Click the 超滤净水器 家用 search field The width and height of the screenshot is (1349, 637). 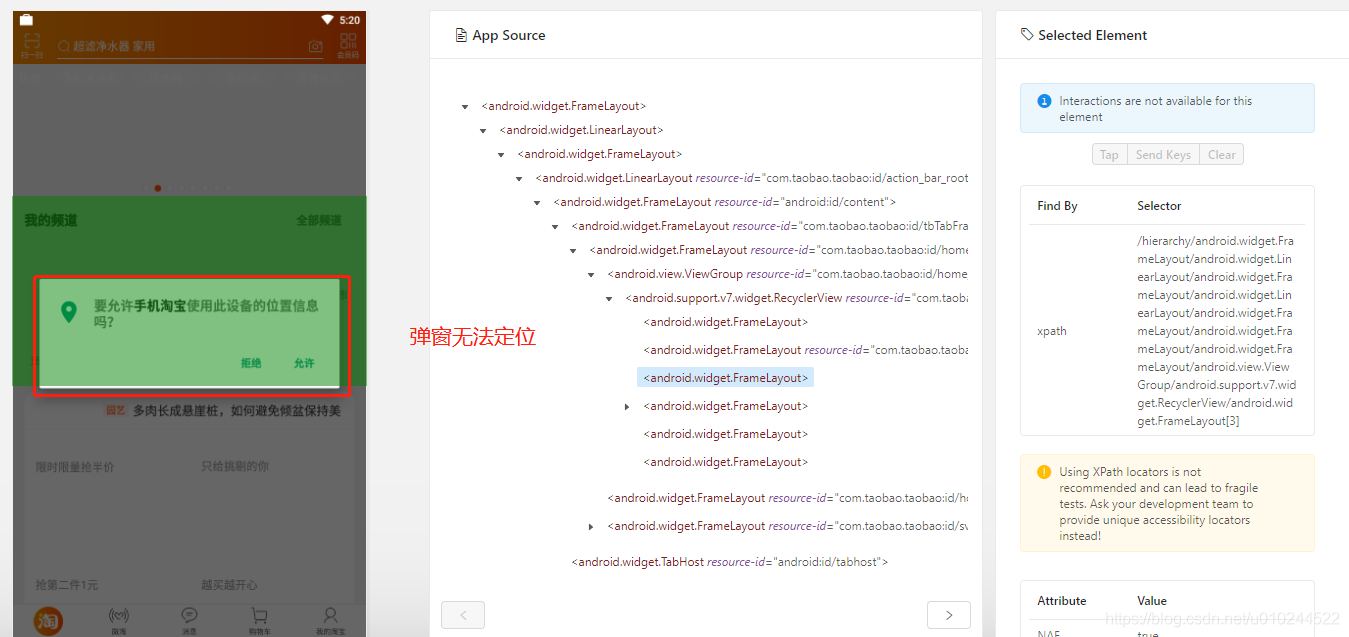(x=190, y=46)
